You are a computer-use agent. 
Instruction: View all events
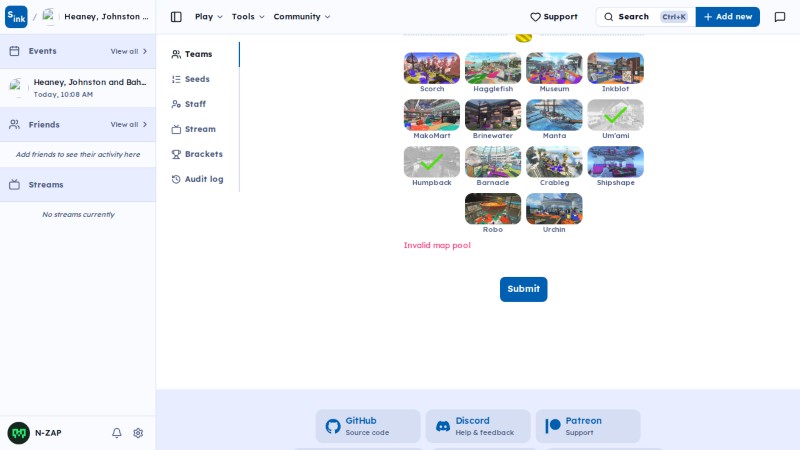pos(129,52)
